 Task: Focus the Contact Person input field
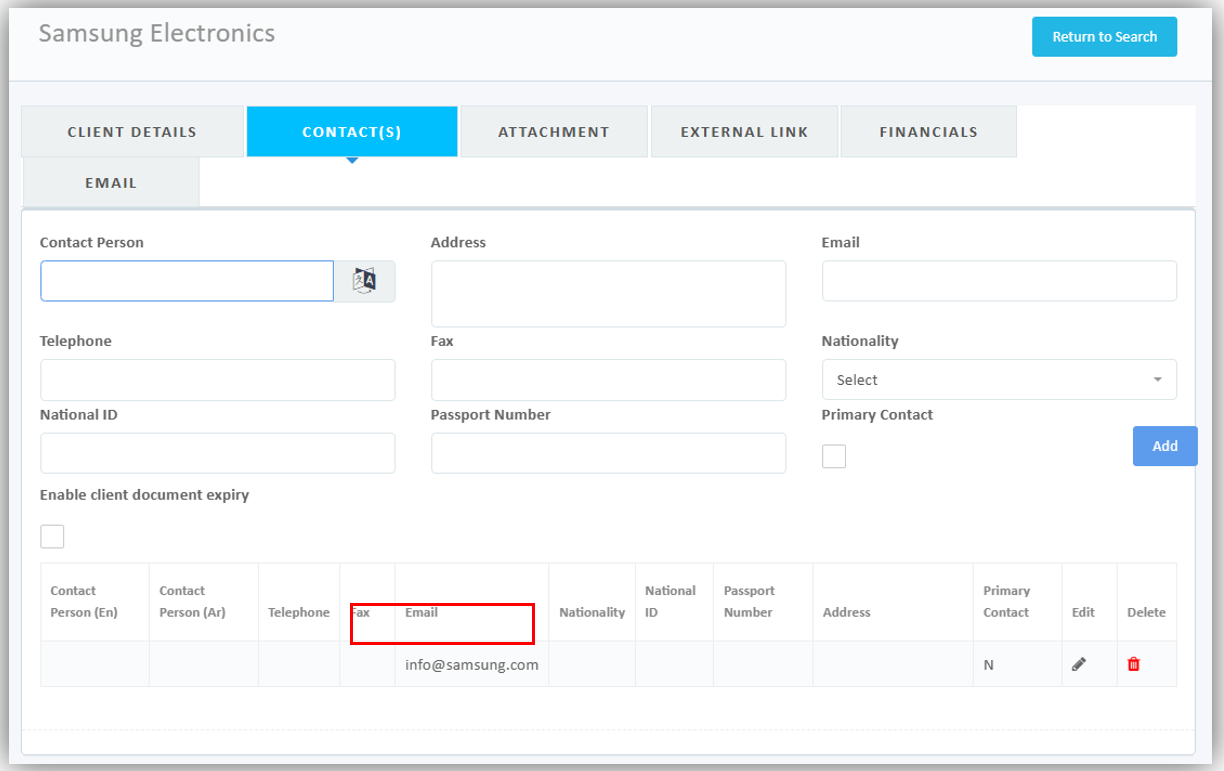(x=187, y=281)
